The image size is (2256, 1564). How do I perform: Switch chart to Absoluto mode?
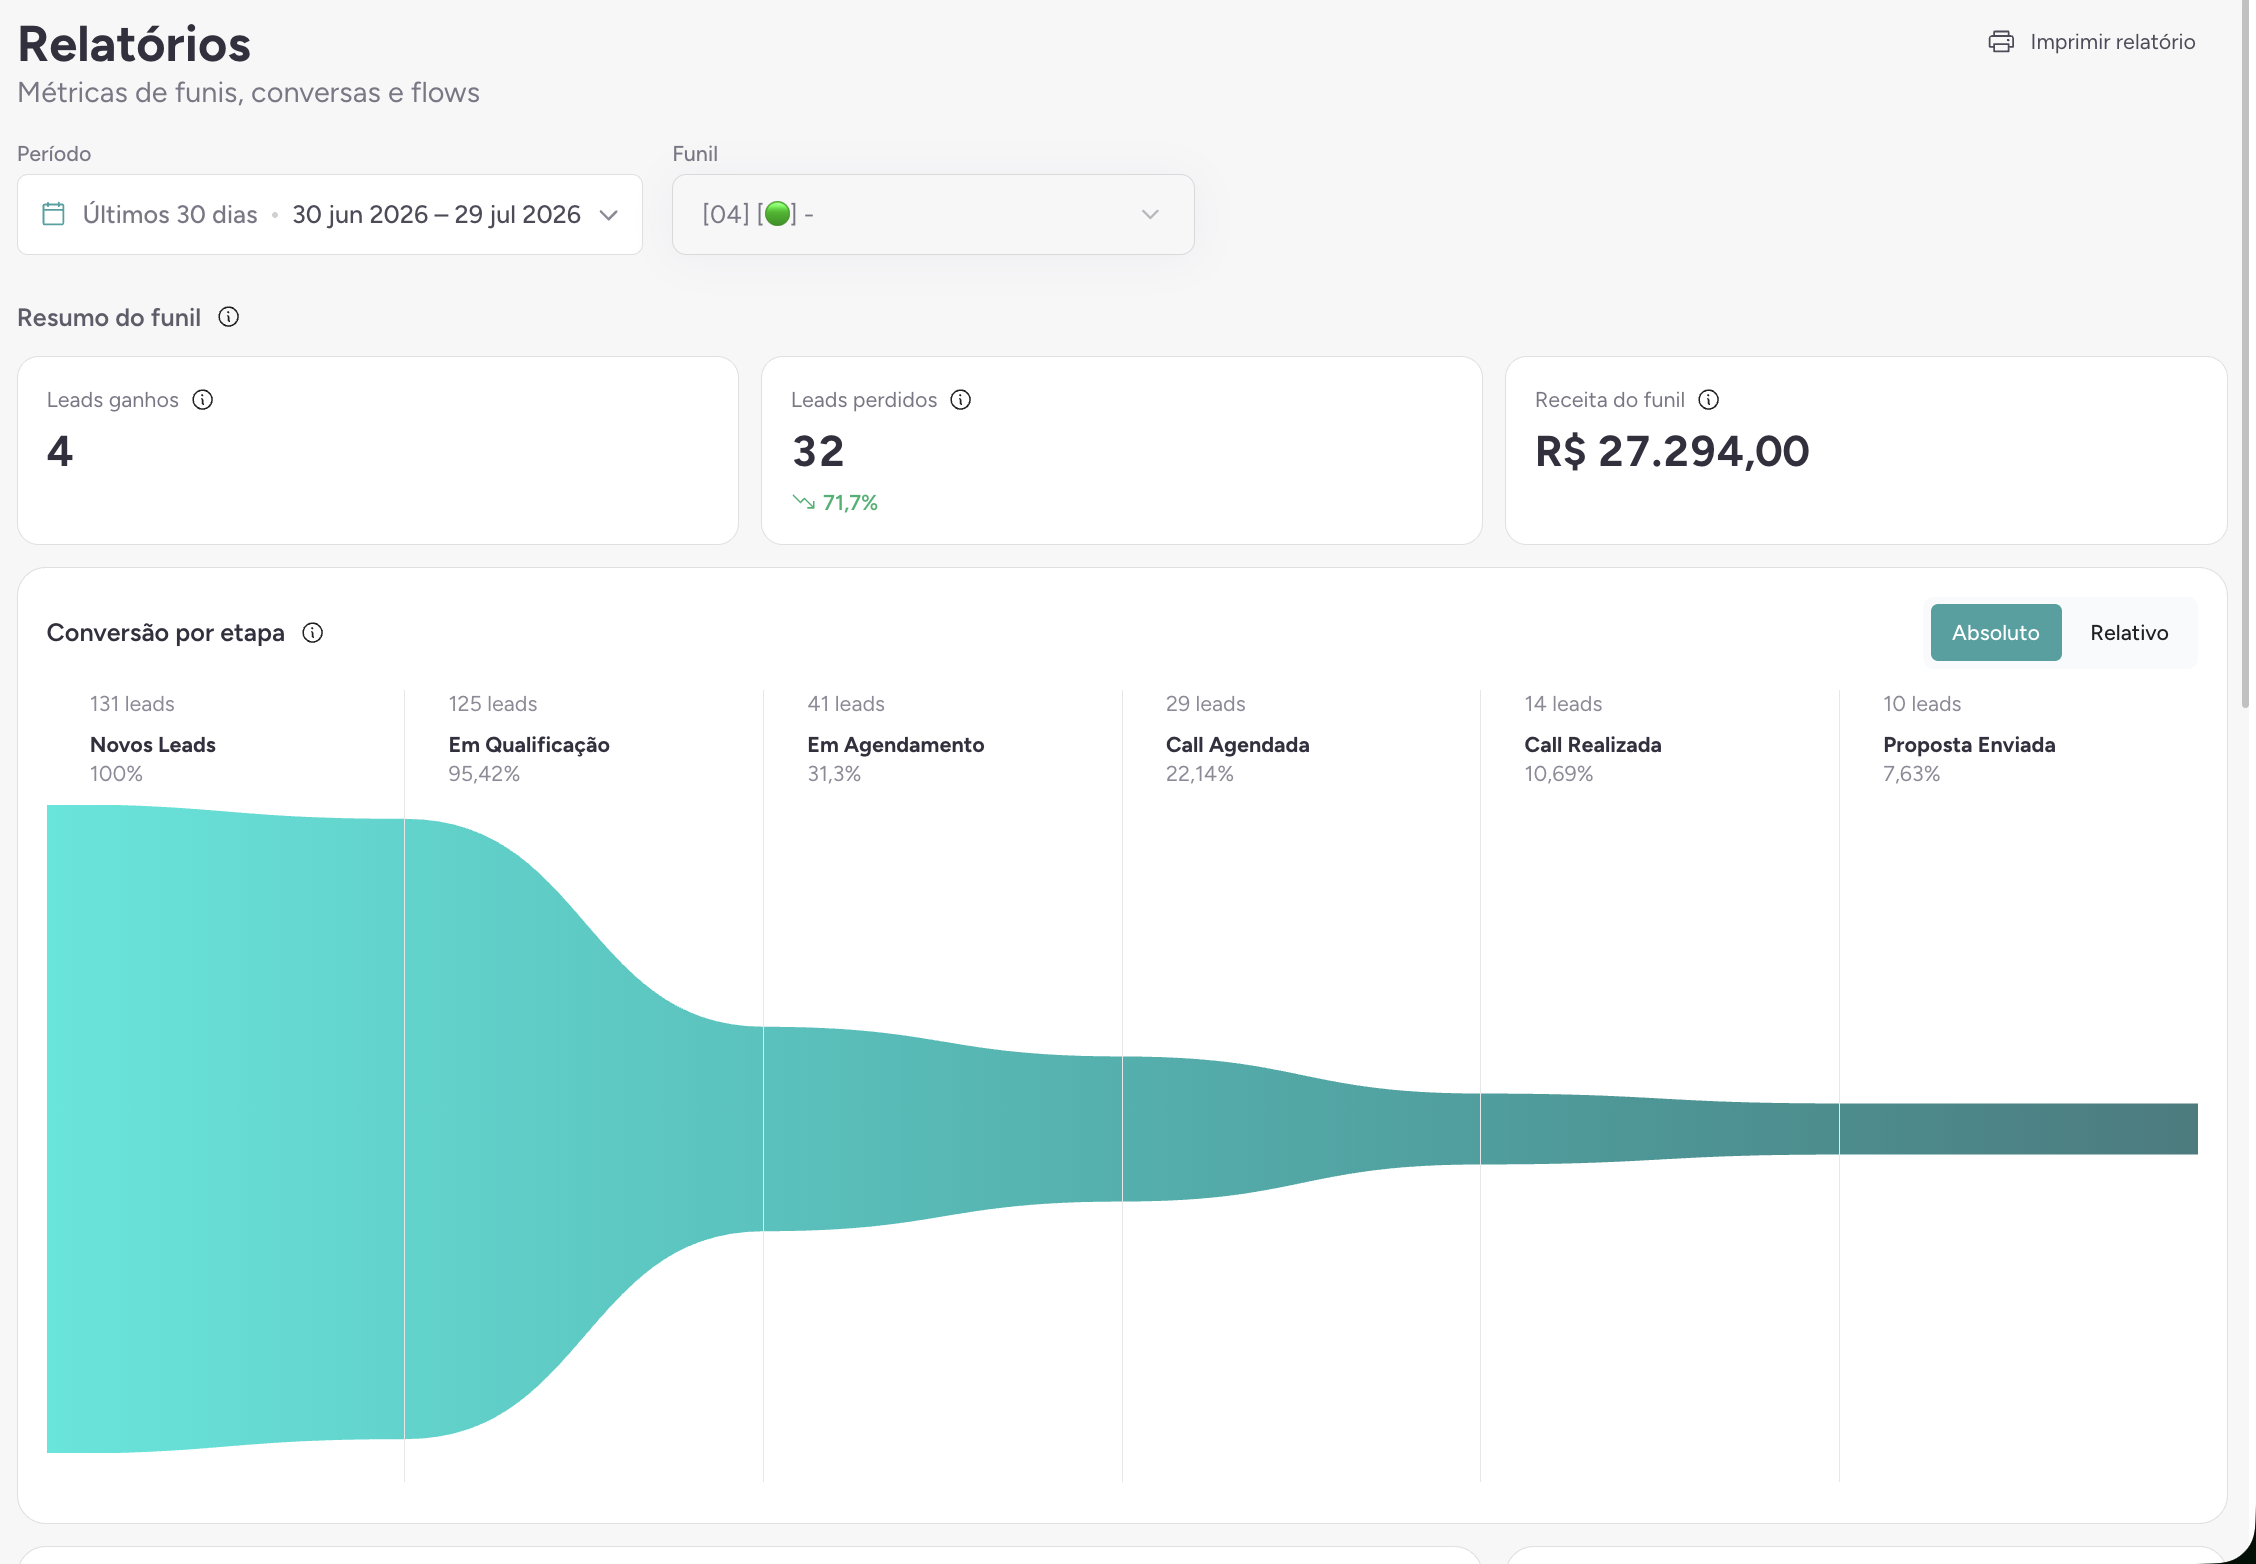tap(1996, 633)
